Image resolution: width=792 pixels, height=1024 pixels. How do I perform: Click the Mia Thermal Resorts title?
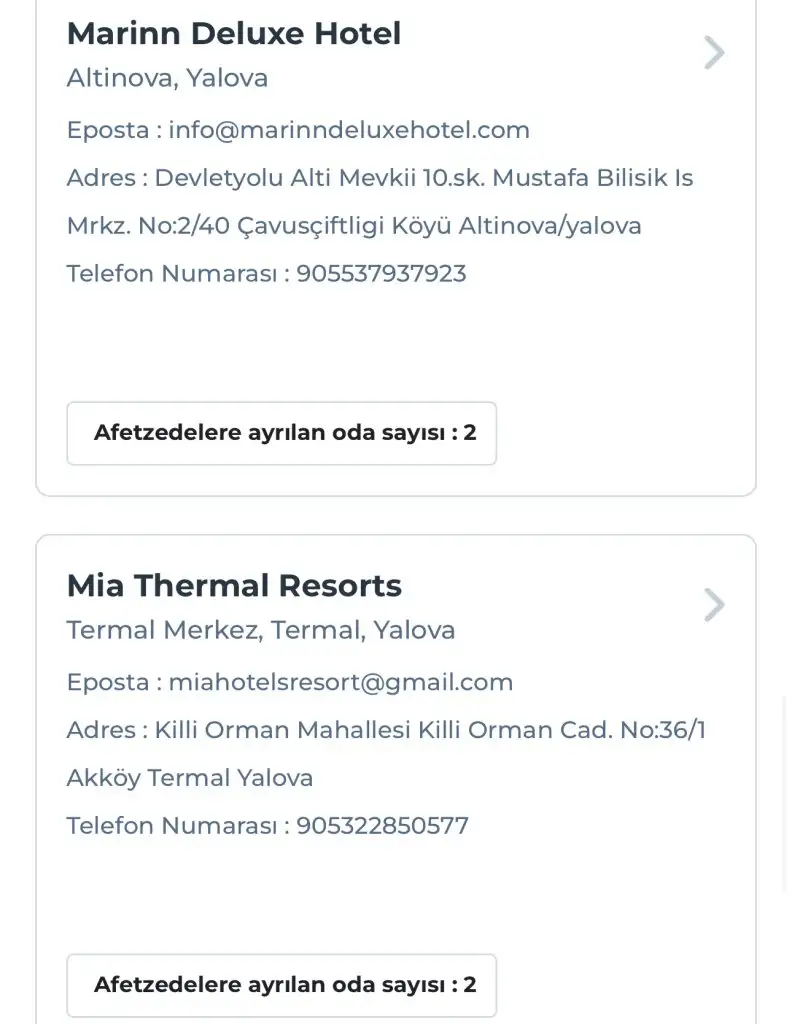pyautogui.click(x=234, y=586)
